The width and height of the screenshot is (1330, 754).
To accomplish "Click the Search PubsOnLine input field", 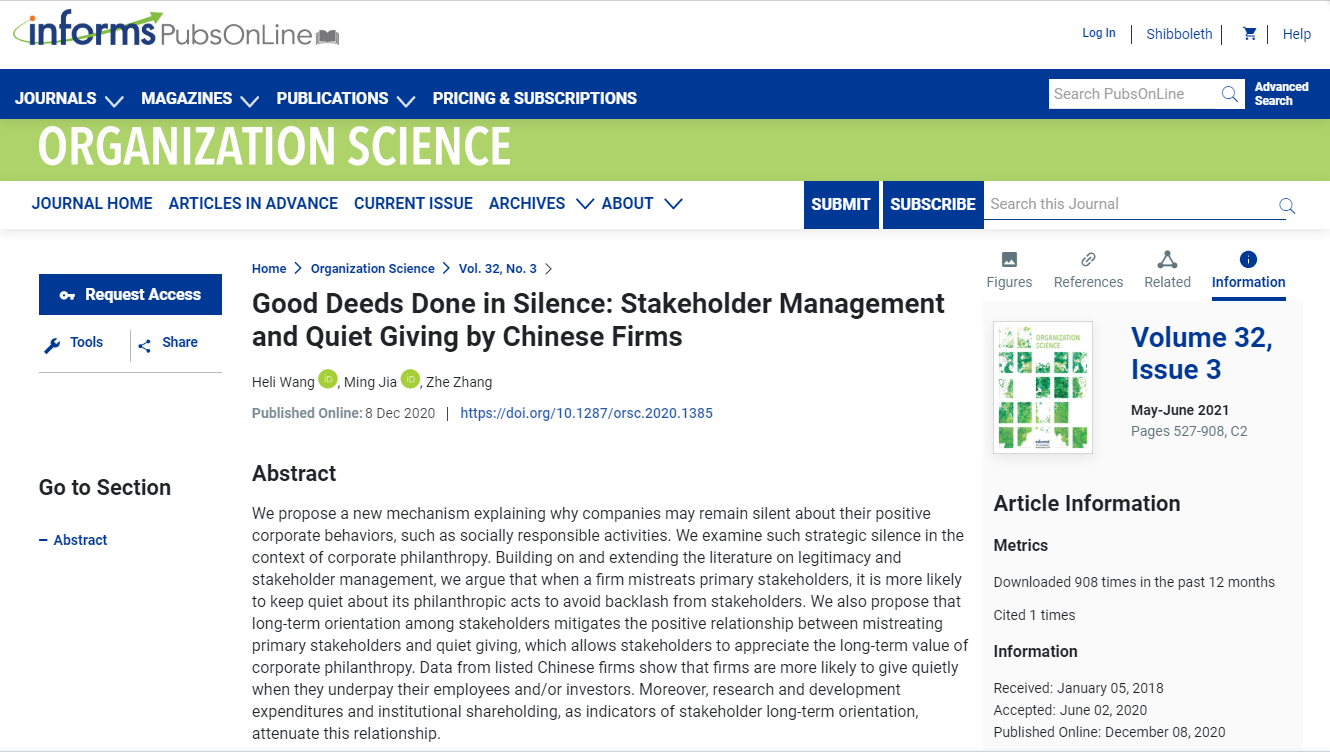I will point(1133,94).
